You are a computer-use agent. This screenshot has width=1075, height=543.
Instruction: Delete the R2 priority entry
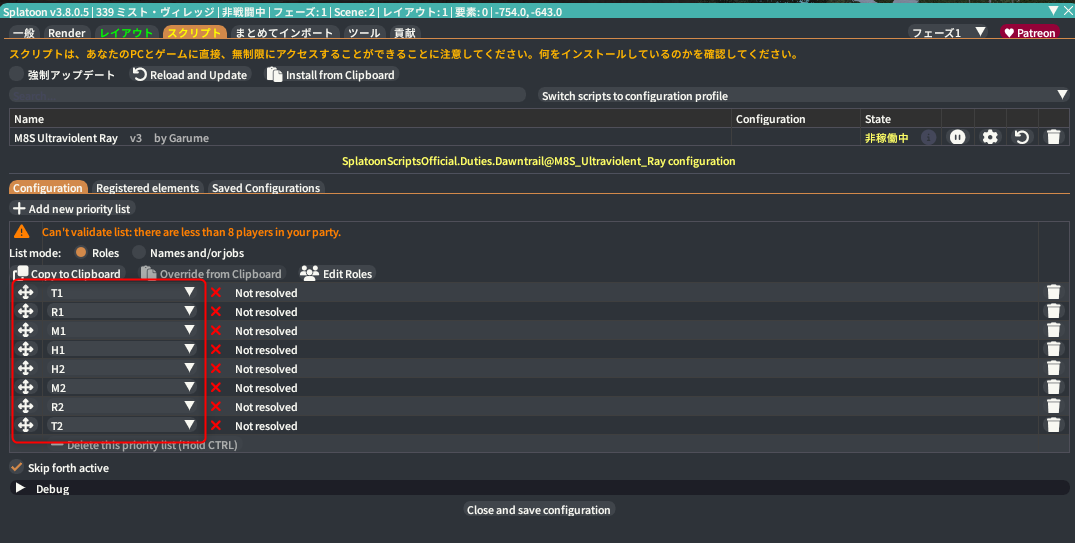click(1054, 407)
